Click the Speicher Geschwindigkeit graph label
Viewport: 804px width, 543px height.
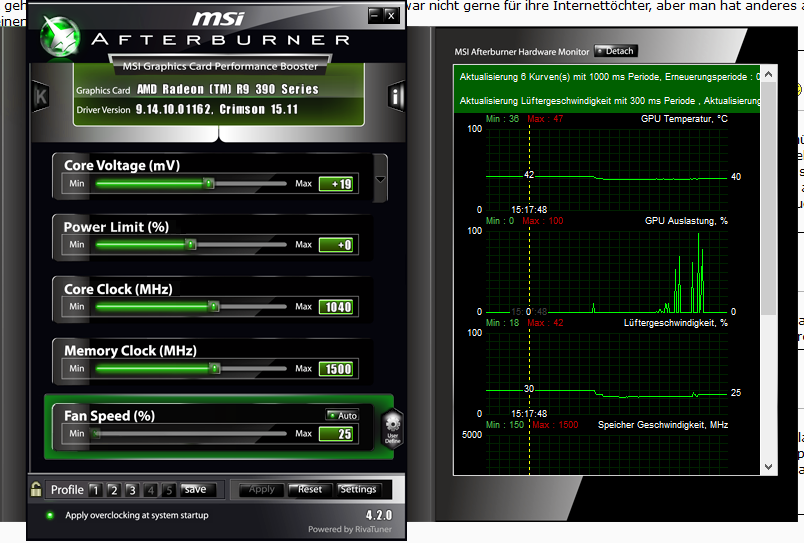(x=663, y=425)
